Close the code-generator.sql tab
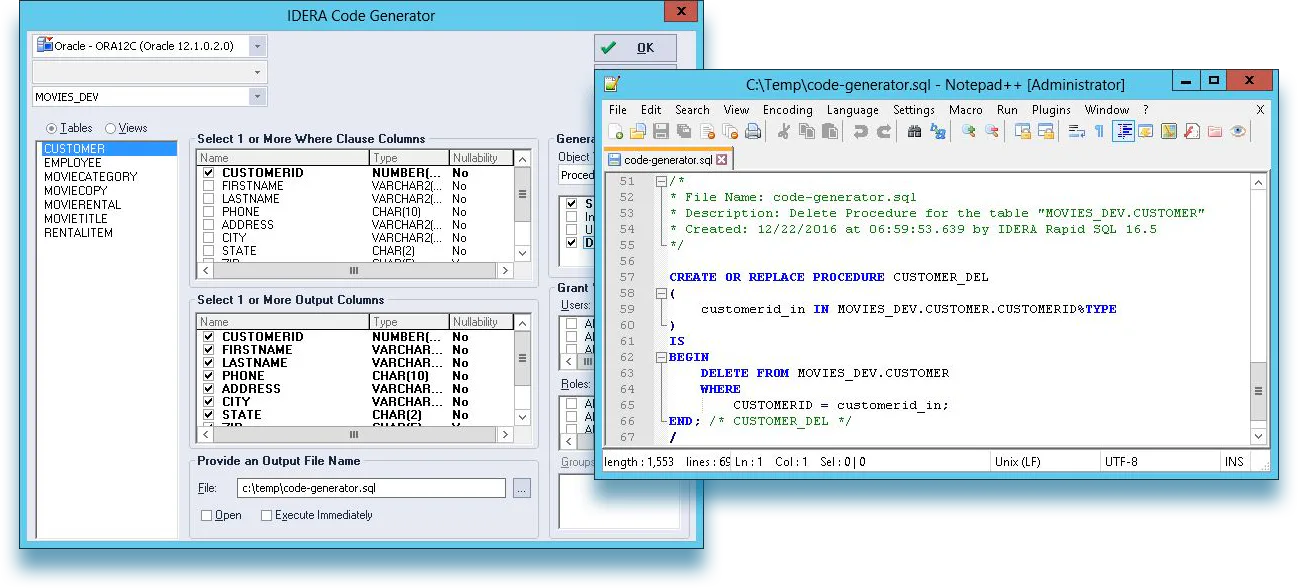The image size is (1298, 588). (x=722, y=159)
